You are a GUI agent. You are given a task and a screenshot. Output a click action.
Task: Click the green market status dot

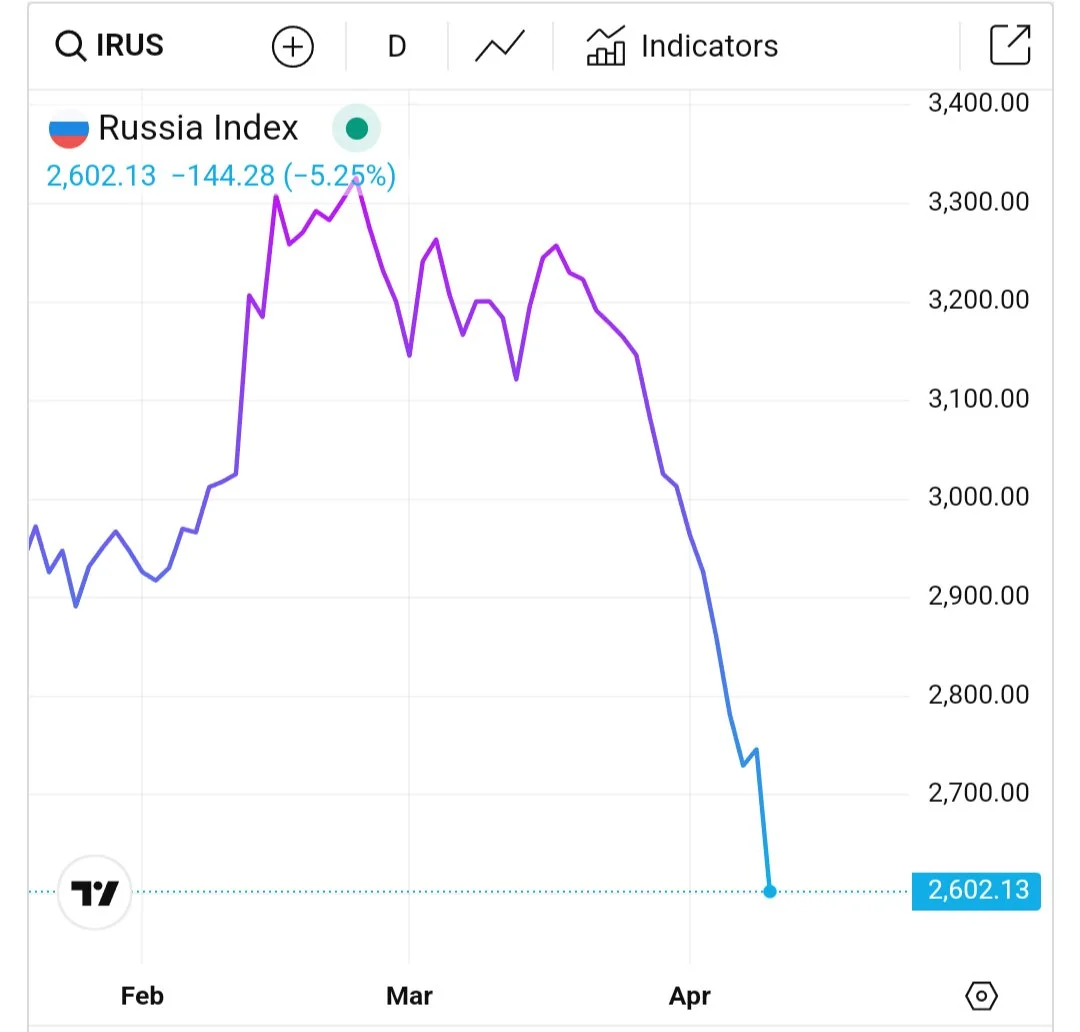tap(356, 129)
